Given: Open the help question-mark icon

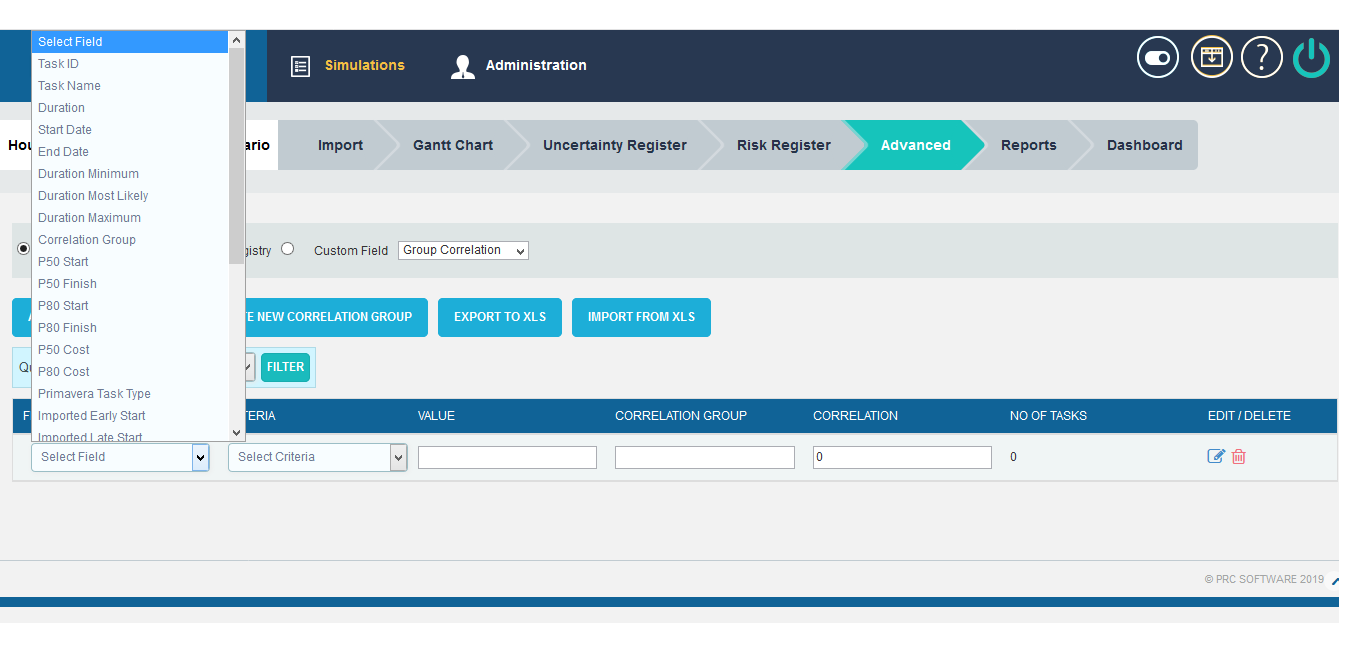Looking at the screenshot, I should pyautogui.click(x=1261, y=57).
